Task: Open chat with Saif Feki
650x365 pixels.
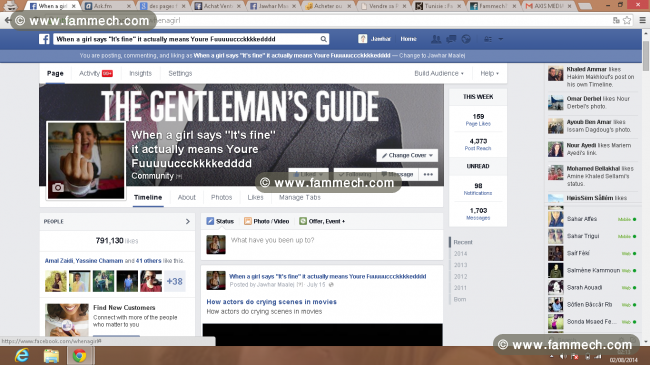Action: (x=592, y=253)
